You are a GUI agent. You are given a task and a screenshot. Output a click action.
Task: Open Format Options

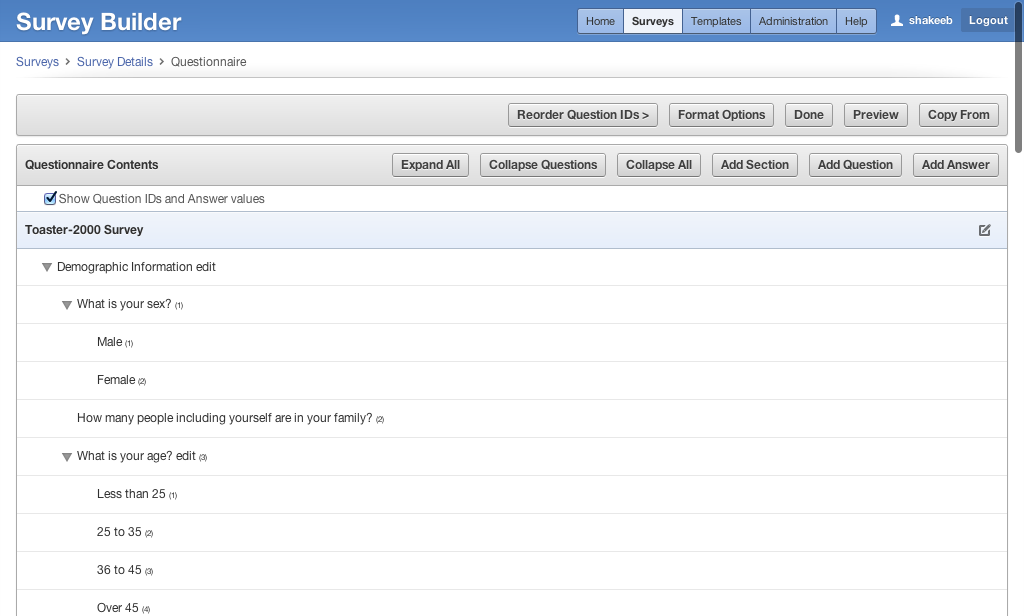[721, 115]
